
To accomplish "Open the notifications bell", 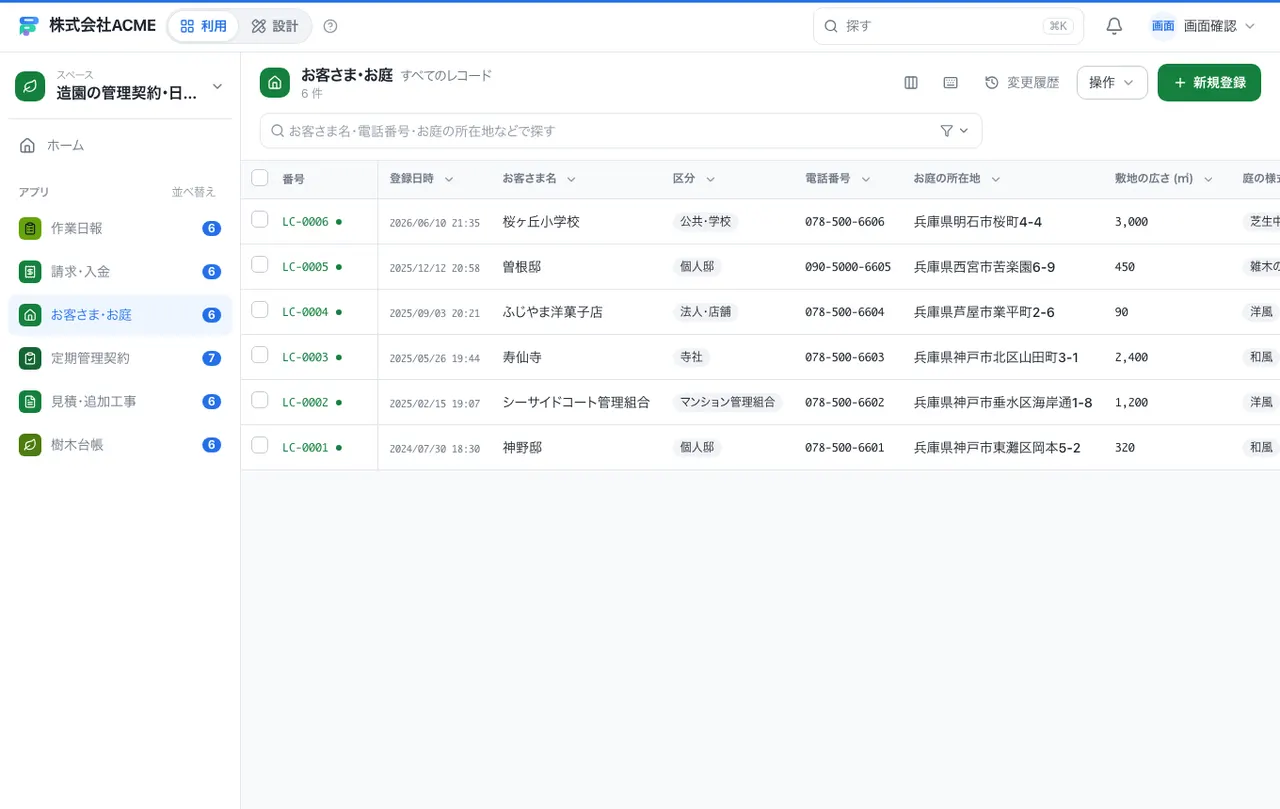I will click(1114, 26).
